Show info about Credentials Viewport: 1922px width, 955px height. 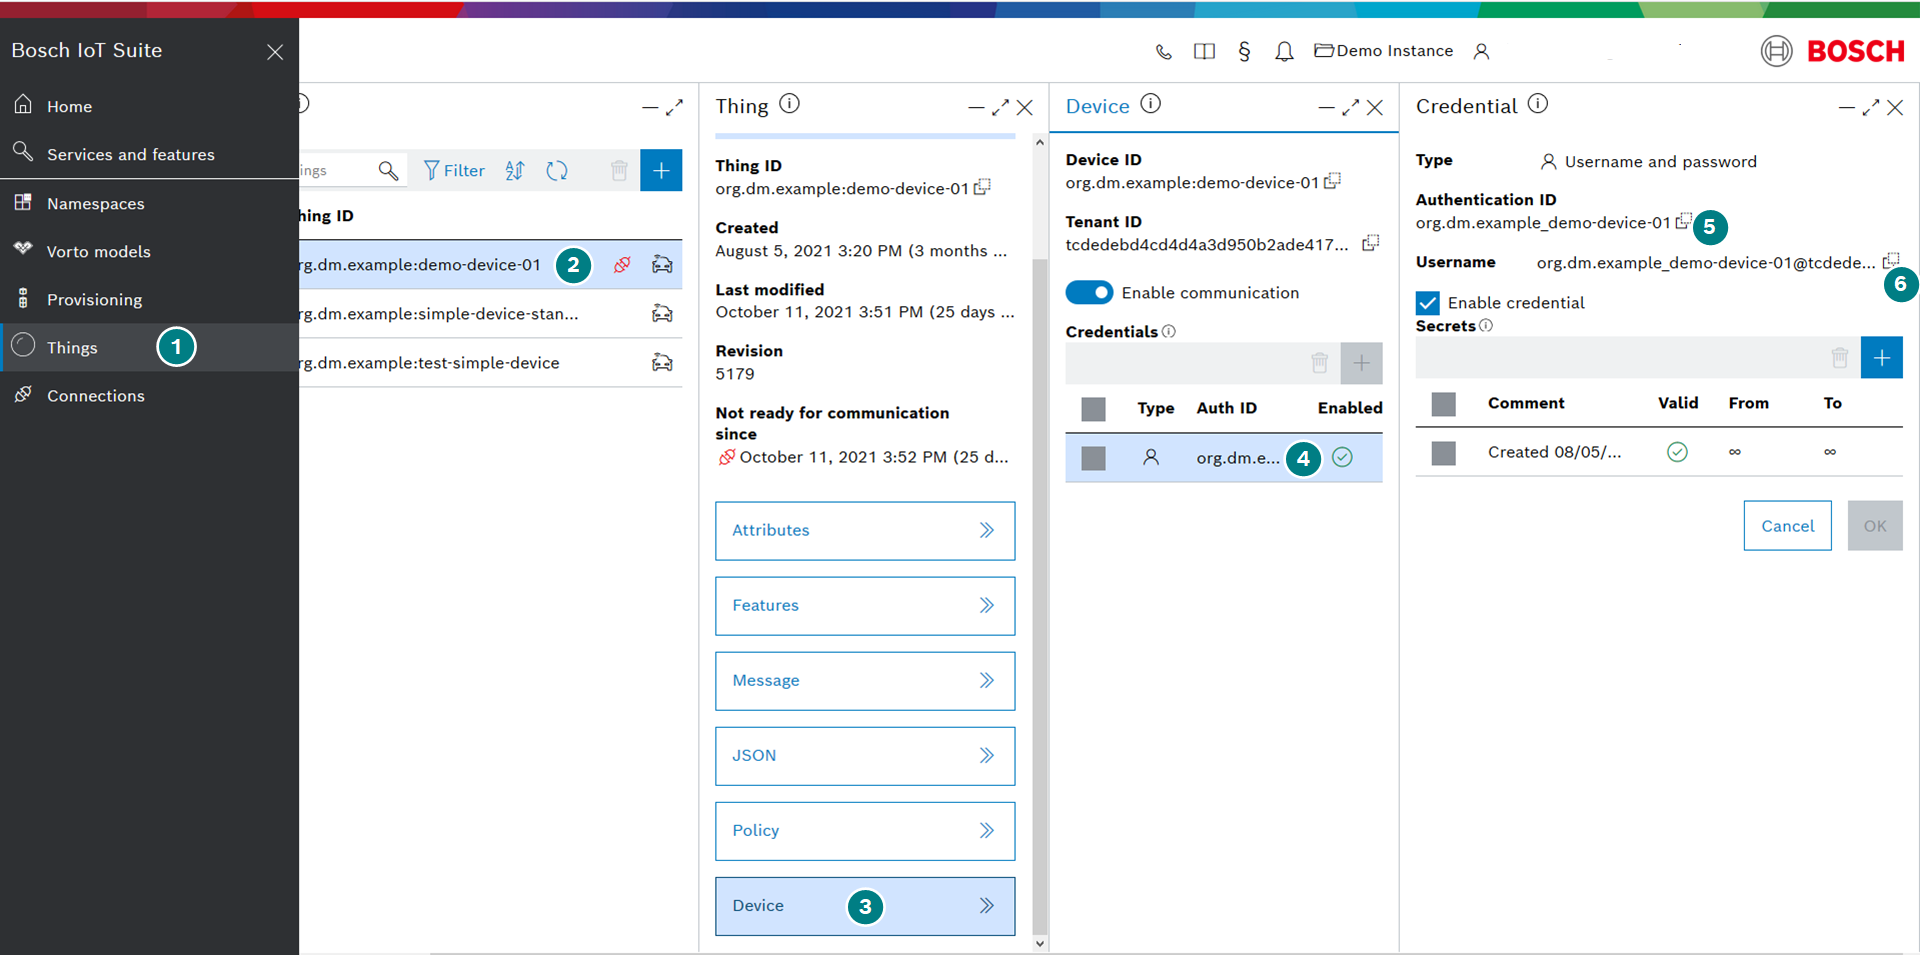[x=1168, y=331]
